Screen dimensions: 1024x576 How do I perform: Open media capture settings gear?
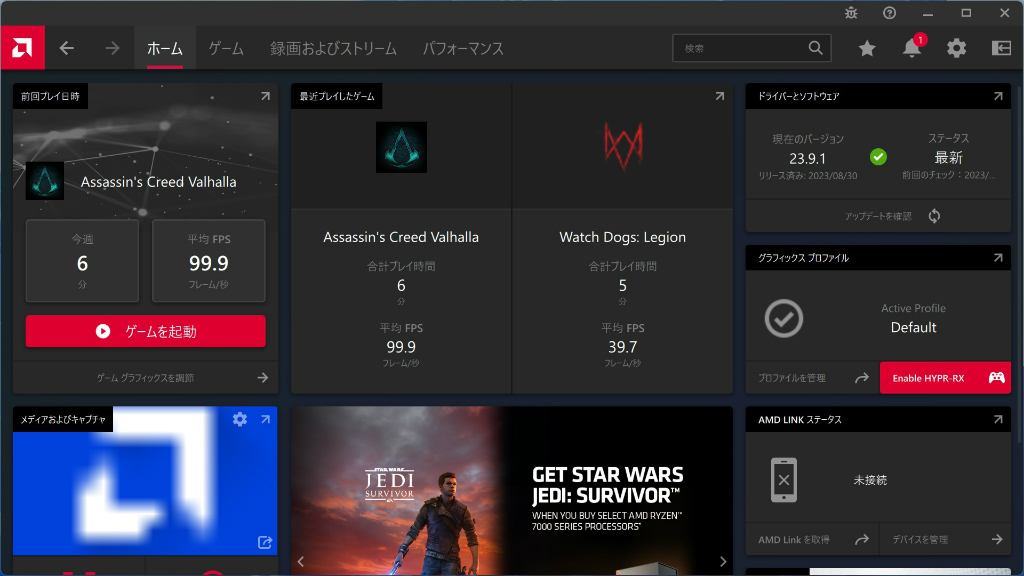pyautogui.click(x=240, y=419)
